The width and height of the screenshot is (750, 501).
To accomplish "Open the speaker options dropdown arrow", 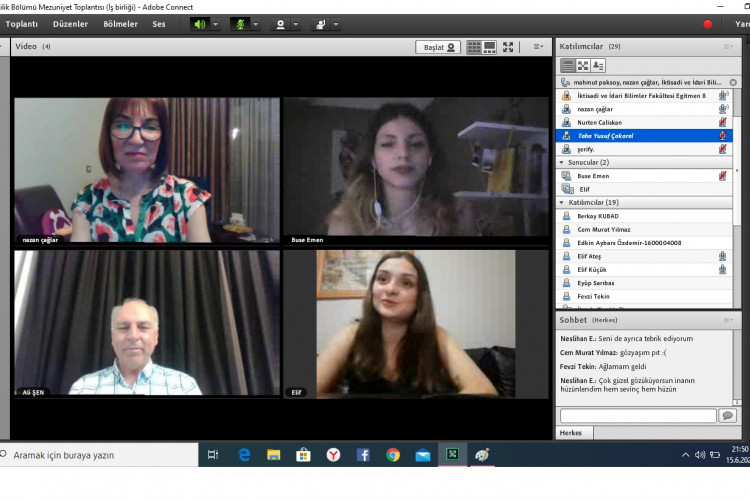I will (x=215, y=24).
